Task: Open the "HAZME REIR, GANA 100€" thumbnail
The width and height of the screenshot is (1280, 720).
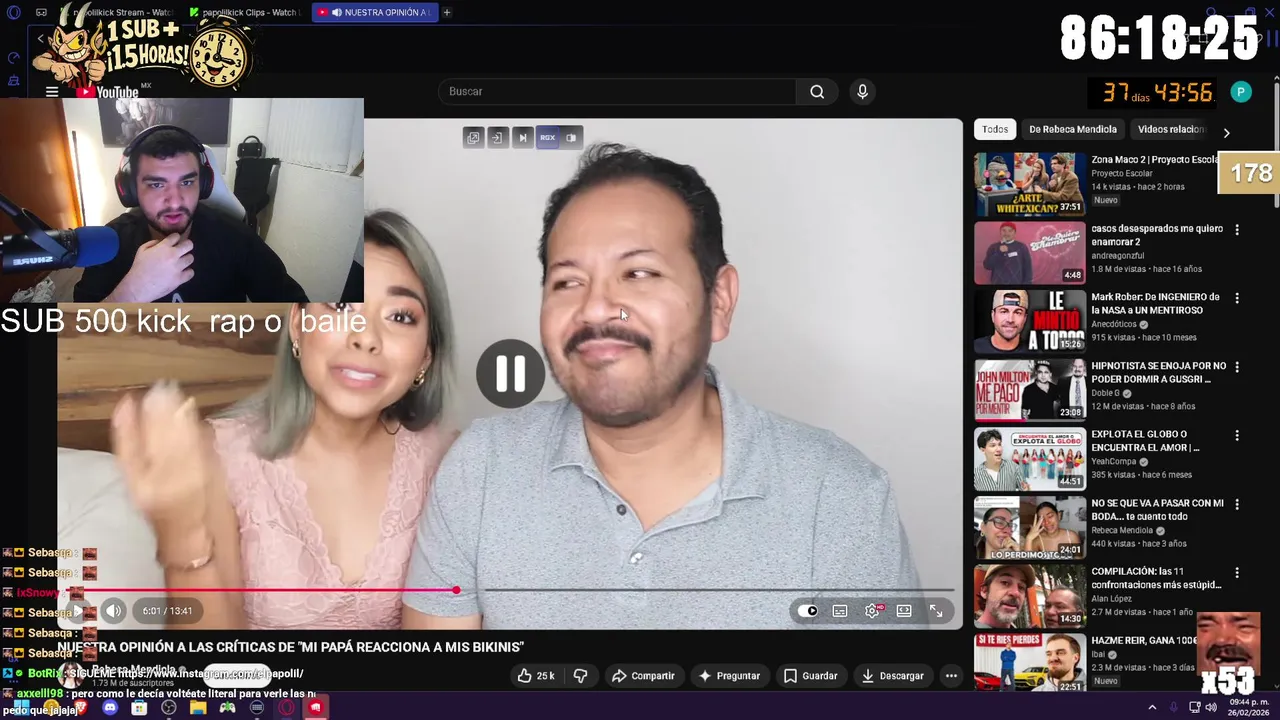Action: [1030, 663]
